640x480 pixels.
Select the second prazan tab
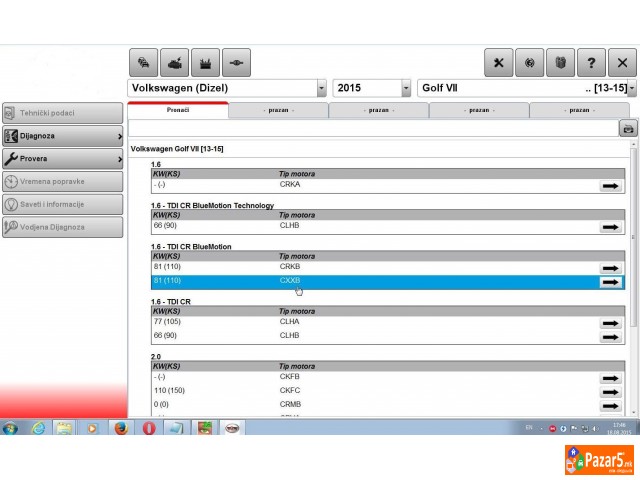379,110
